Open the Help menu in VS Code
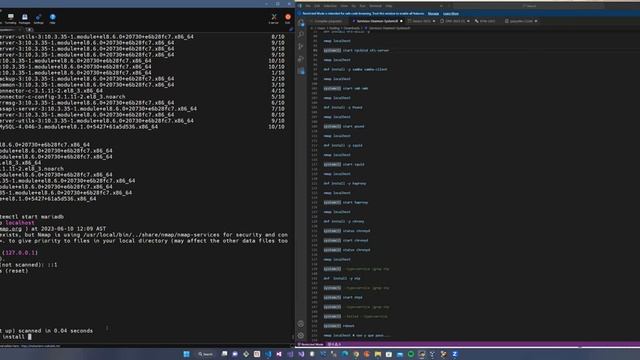640x360 pixels. [x=389, y=6]
